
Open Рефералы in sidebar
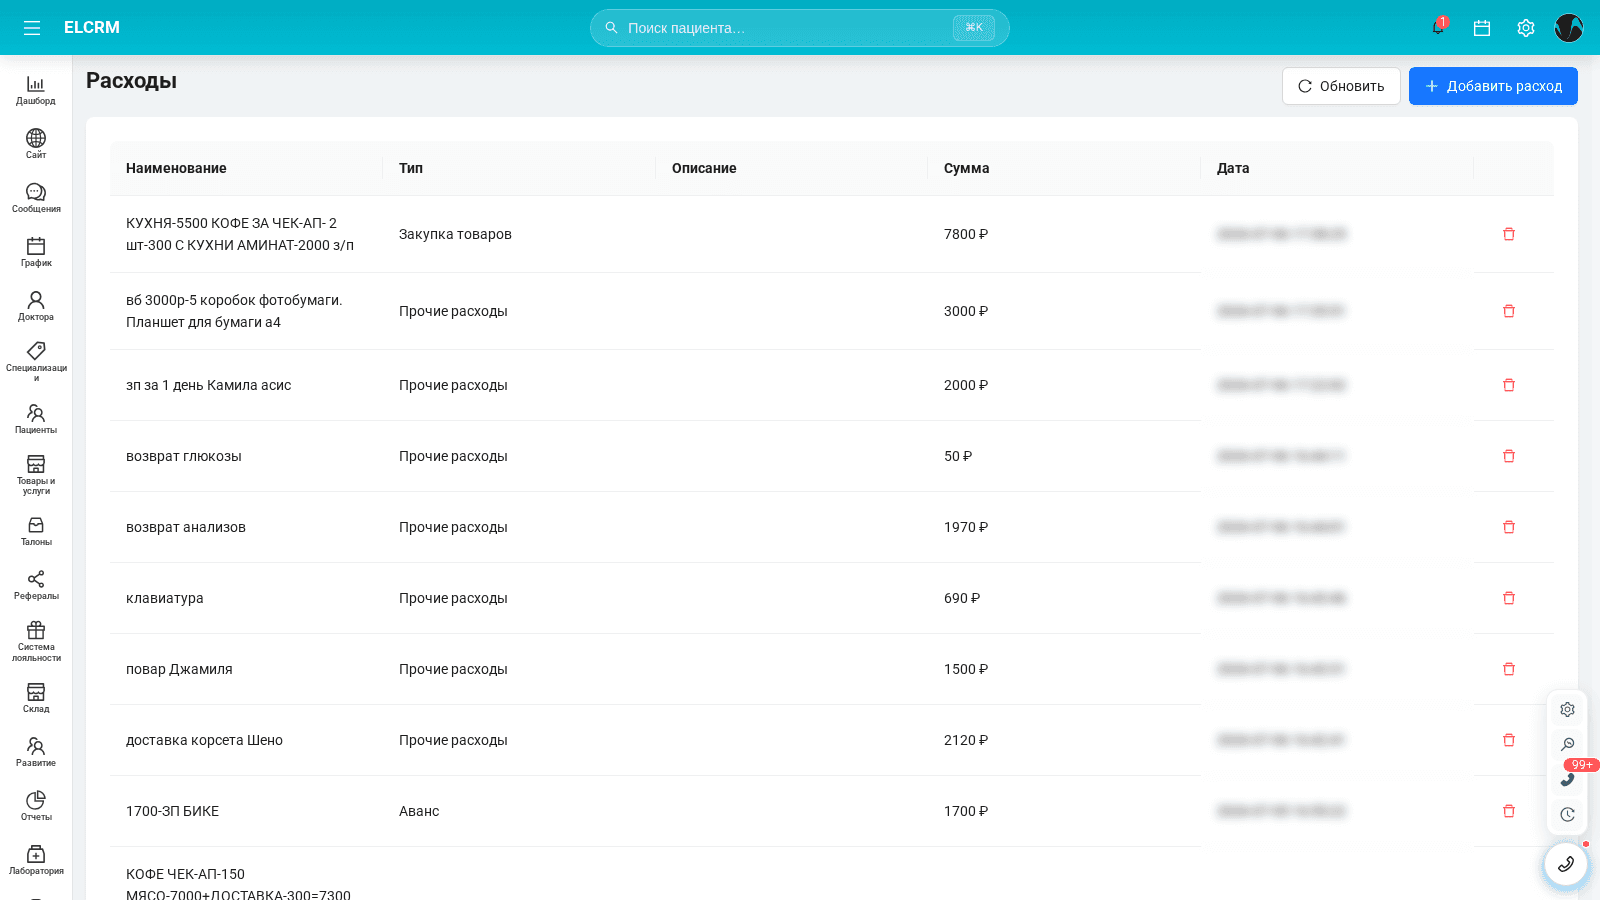tap(36, 585)
